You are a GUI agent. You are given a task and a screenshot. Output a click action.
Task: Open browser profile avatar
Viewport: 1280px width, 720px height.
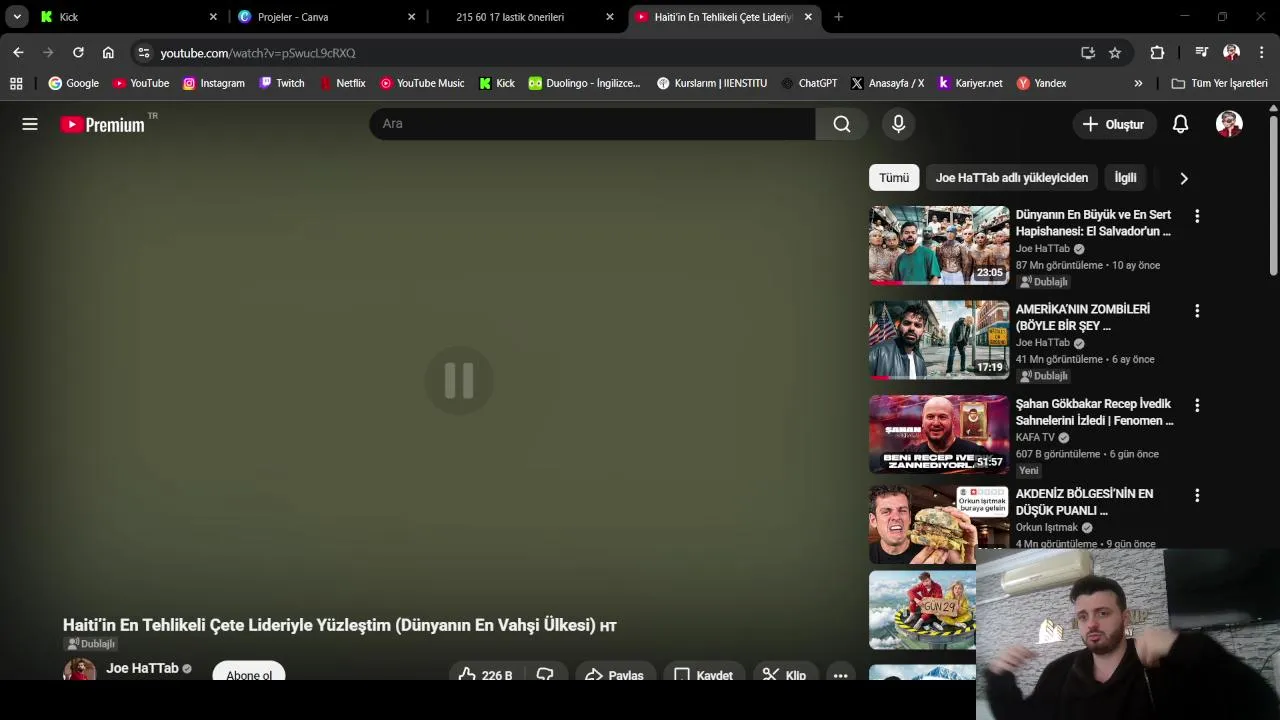tap(1231, 53)
